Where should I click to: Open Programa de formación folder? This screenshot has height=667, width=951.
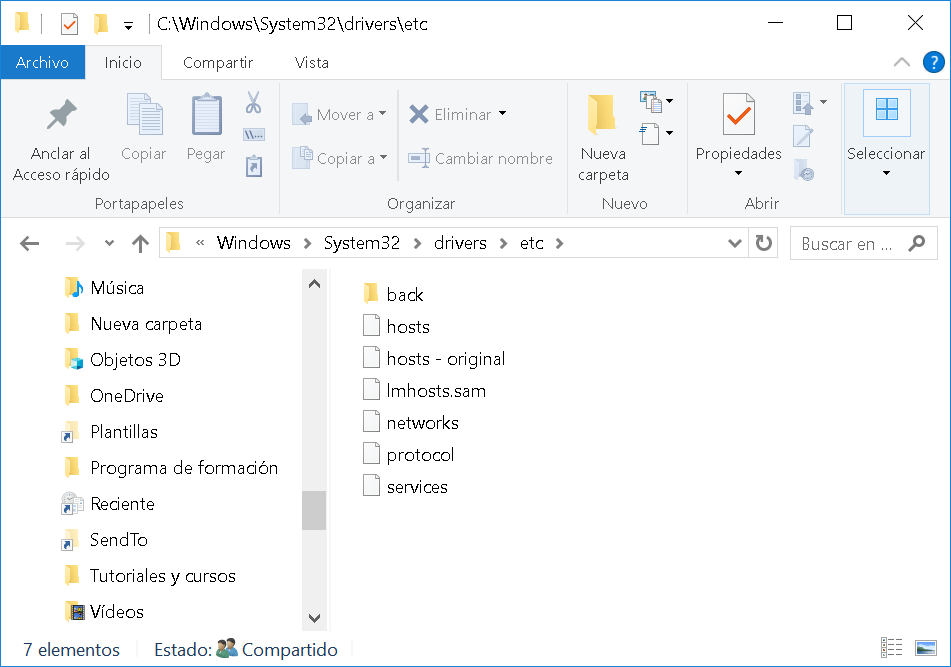click(x=170, y=468)
